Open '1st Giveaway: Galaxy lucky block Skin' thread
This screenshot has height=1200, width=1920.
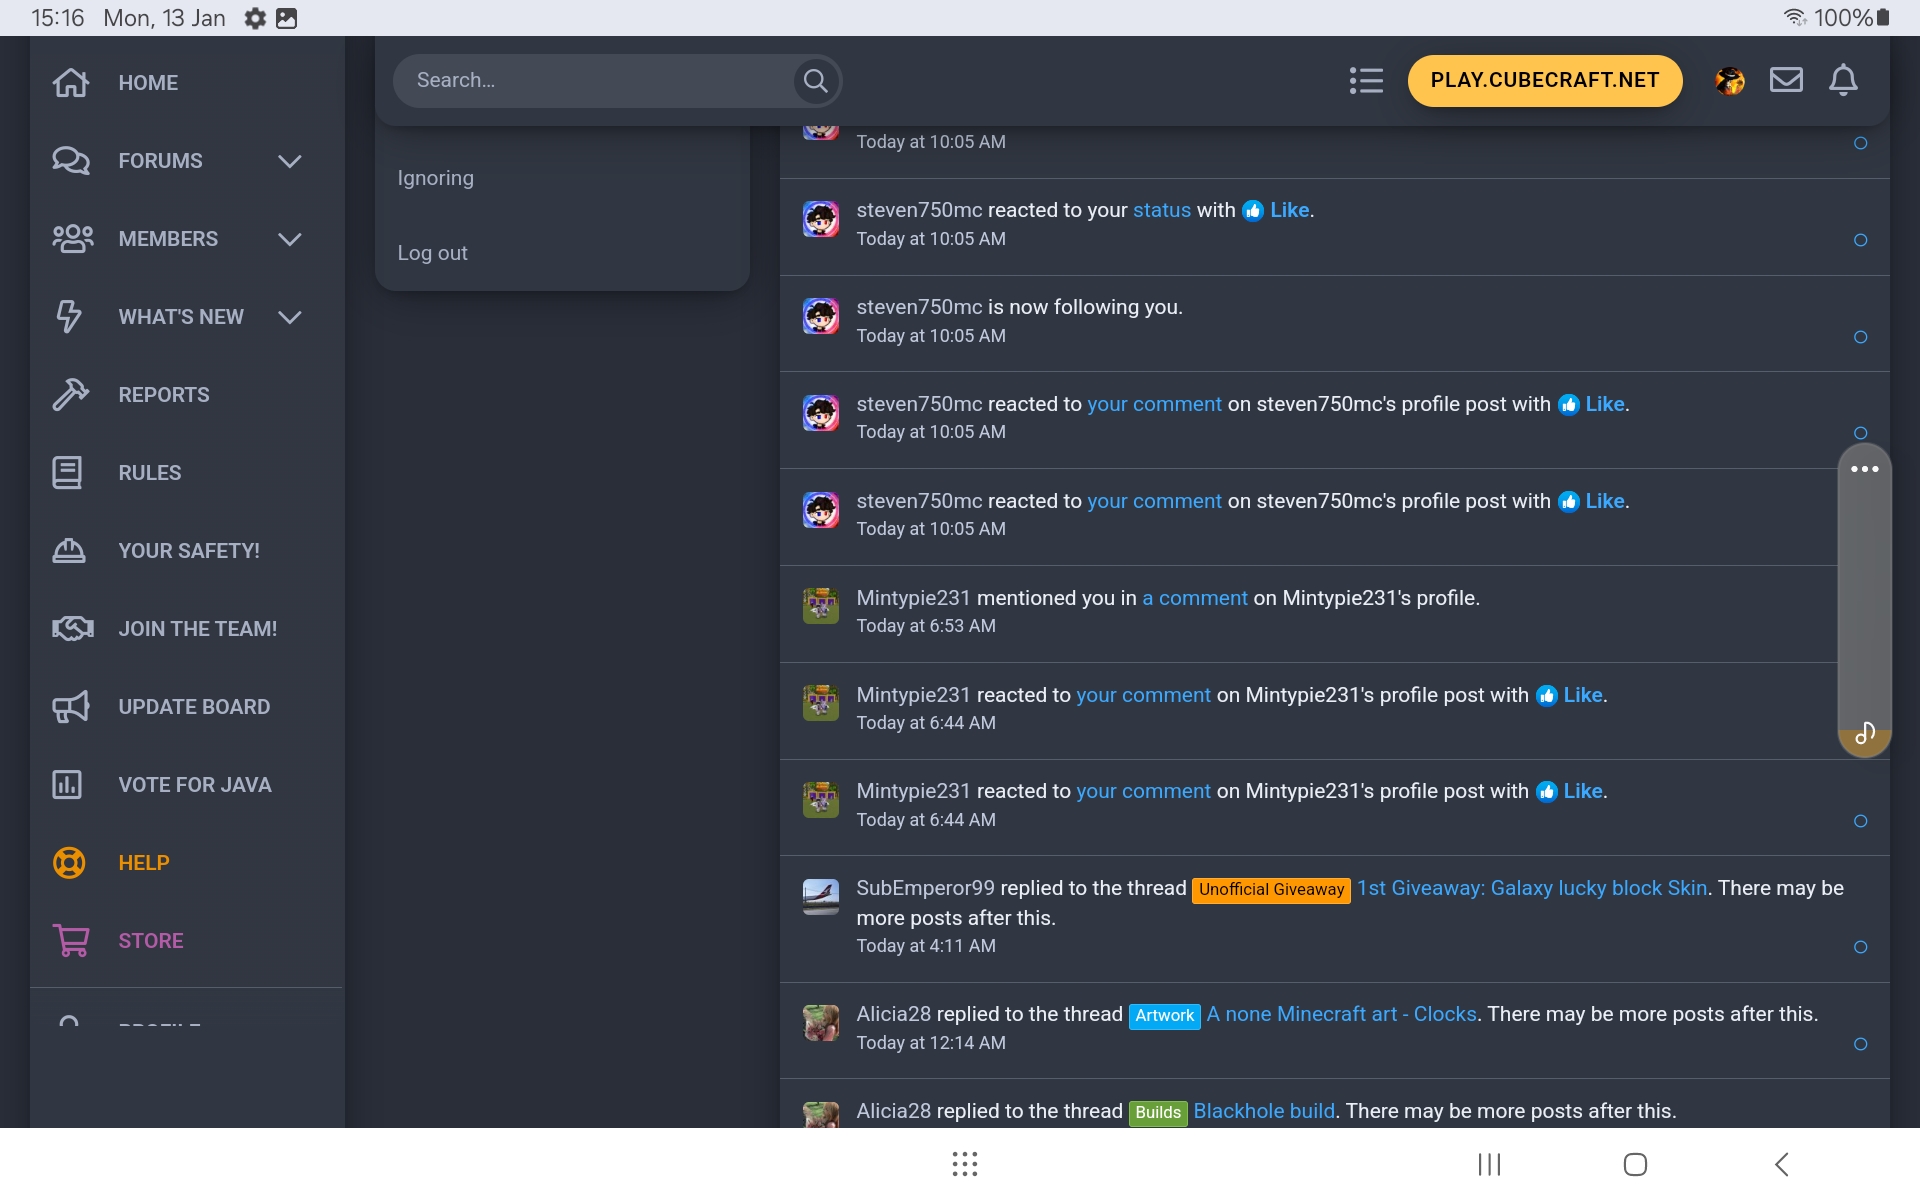[1532, 889]
